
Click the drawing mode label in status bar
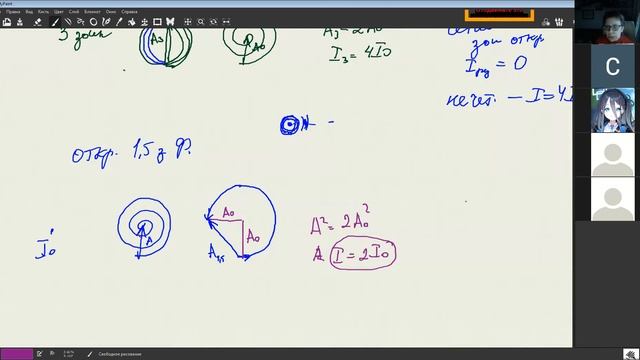coord(120,354)
